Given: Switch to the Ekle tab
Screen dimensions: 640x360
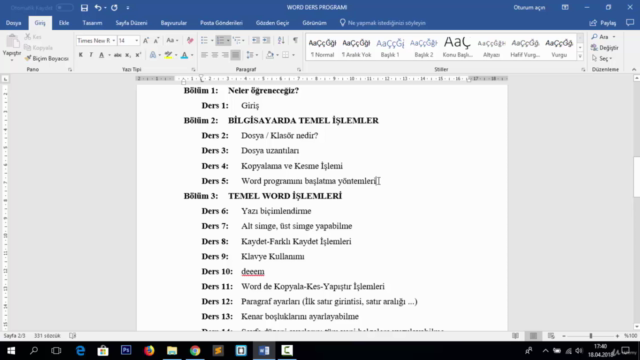Looking at the screenshot, I should tap(64, 23).
